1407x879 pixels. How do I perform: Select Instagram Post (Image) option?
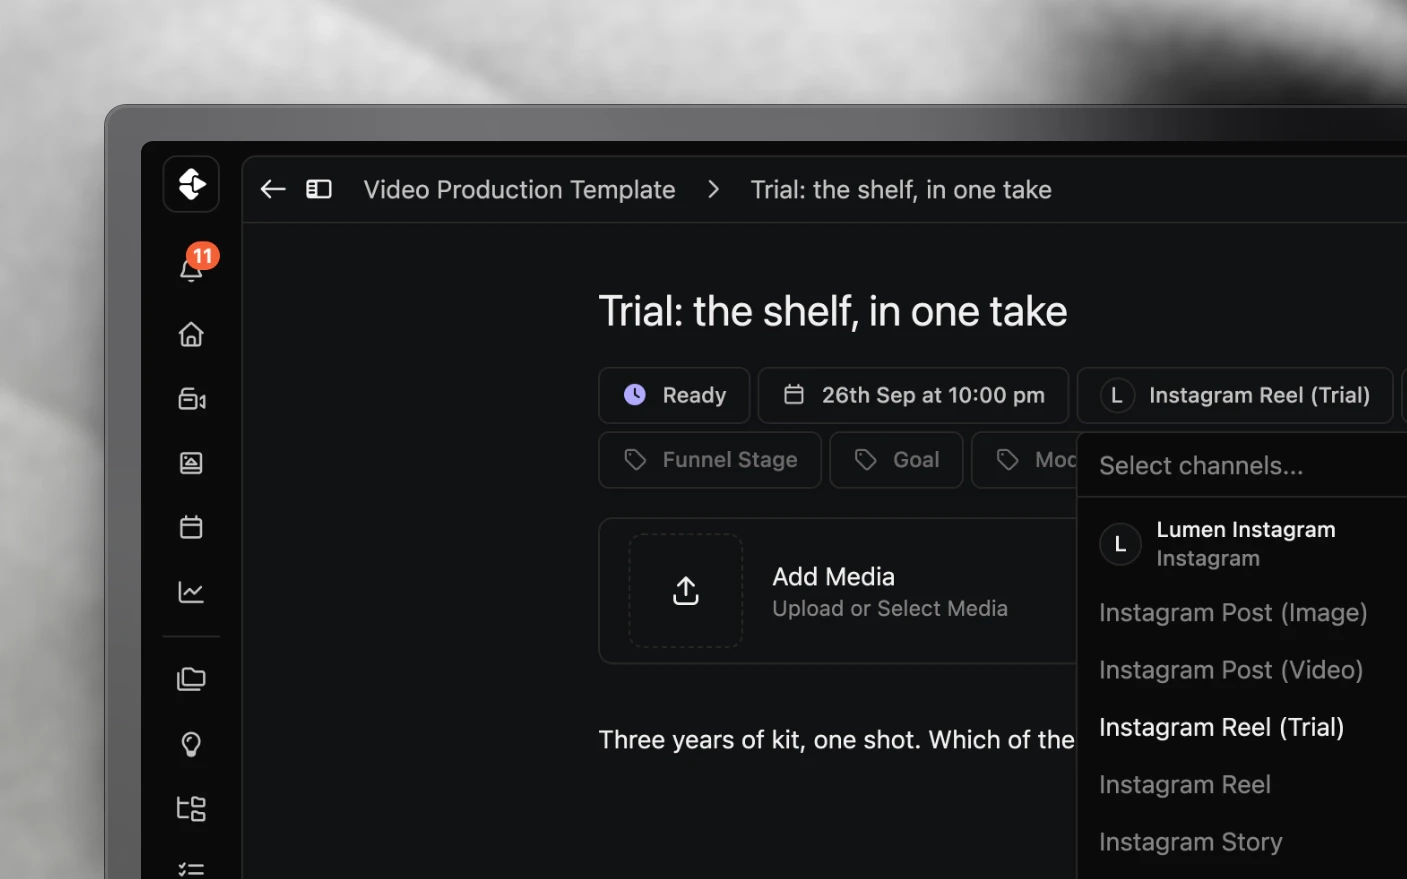1233,613
